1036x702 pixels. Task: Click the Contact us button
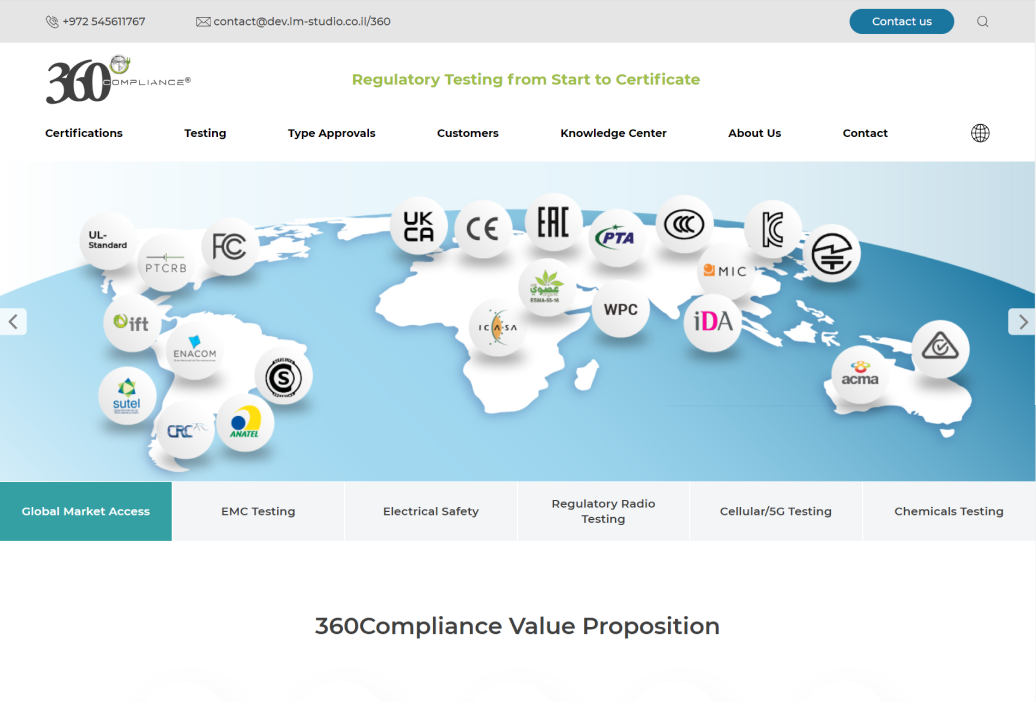click(901, 21)
